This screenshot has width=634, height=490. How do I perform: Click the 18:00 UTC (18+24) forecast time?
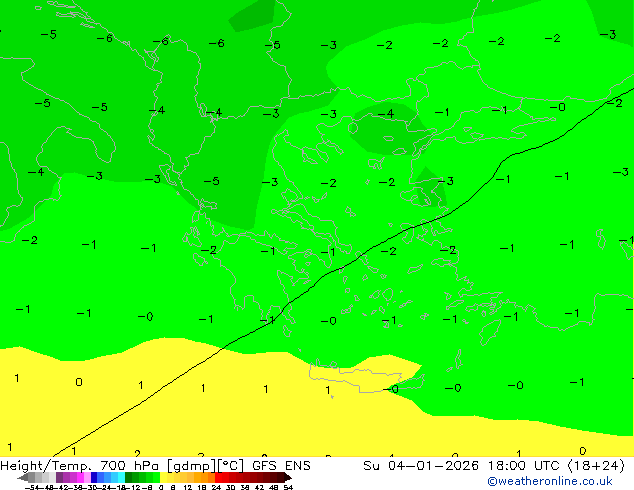pyautogui.click(x=556, y=466)
